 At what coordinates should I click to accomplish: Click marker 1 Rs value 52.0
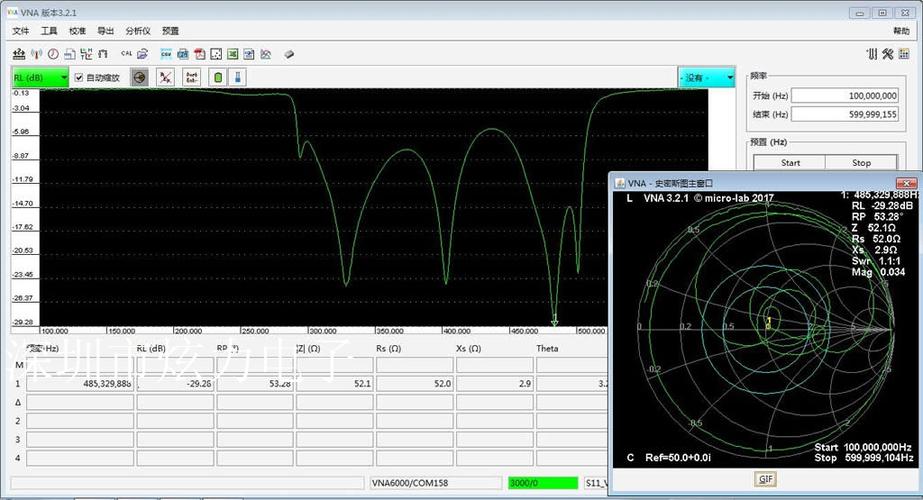point(415,383)
